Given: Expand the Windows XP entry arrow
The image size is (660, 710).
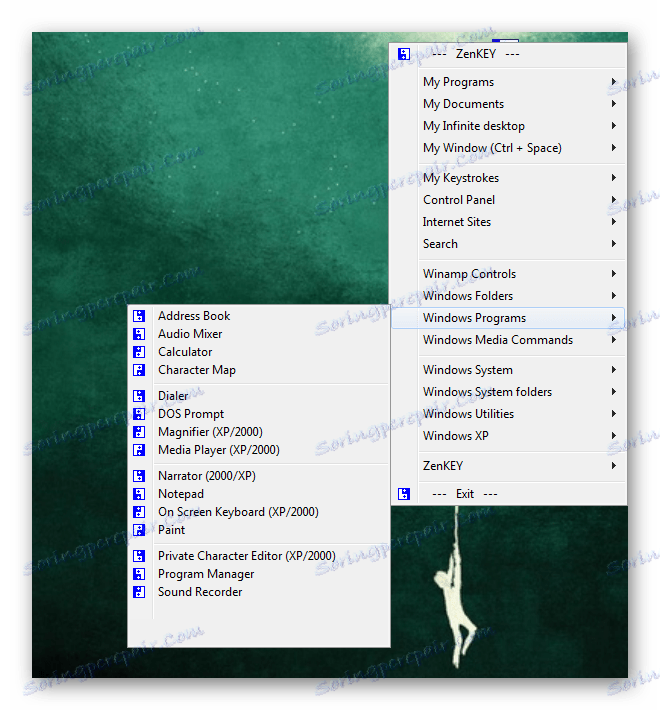Looking at the screenshot, I should click(614, 436).
